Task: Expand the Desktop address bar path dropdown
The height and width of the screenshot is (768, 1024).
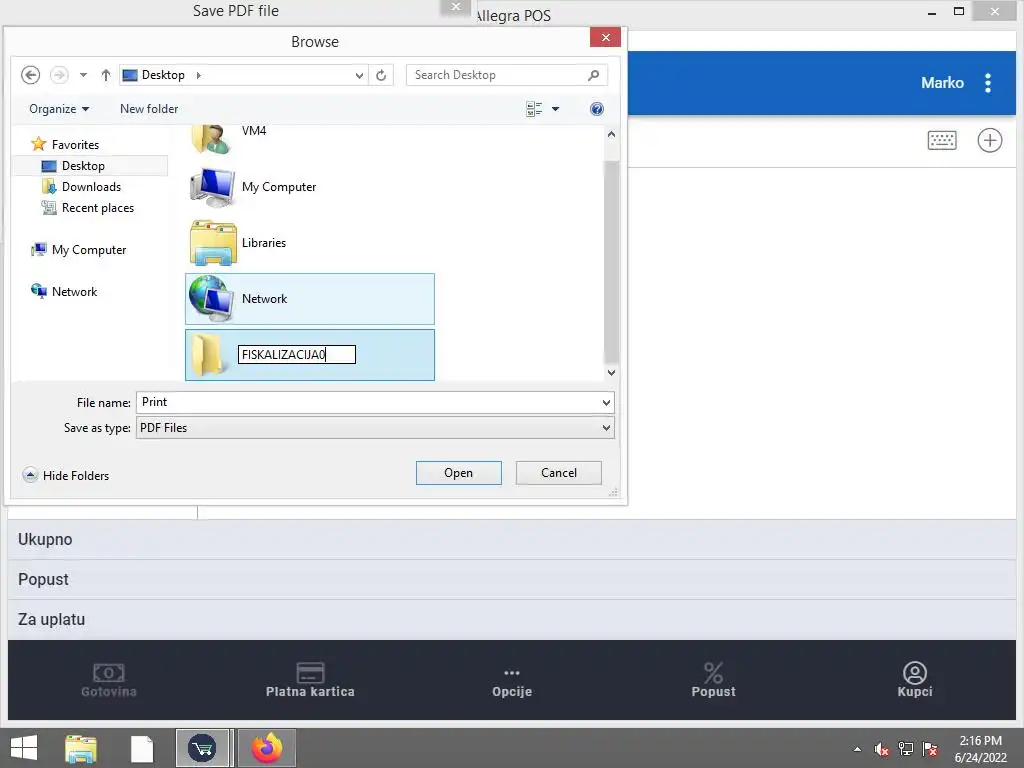Action: click(x=359, y=75)
